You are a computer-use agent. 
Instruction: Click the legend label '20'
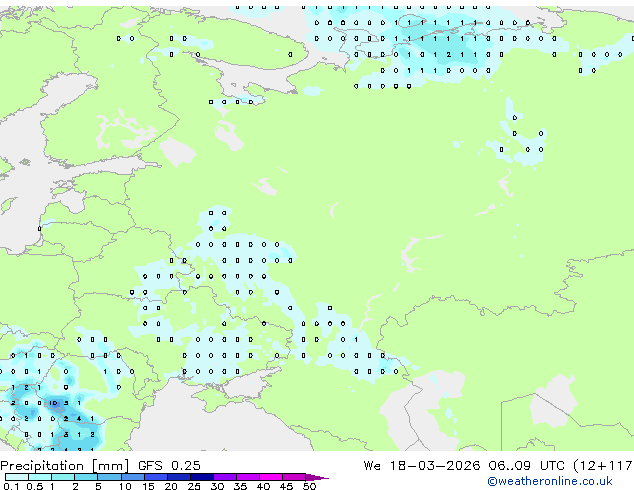(x=171, y=486)
